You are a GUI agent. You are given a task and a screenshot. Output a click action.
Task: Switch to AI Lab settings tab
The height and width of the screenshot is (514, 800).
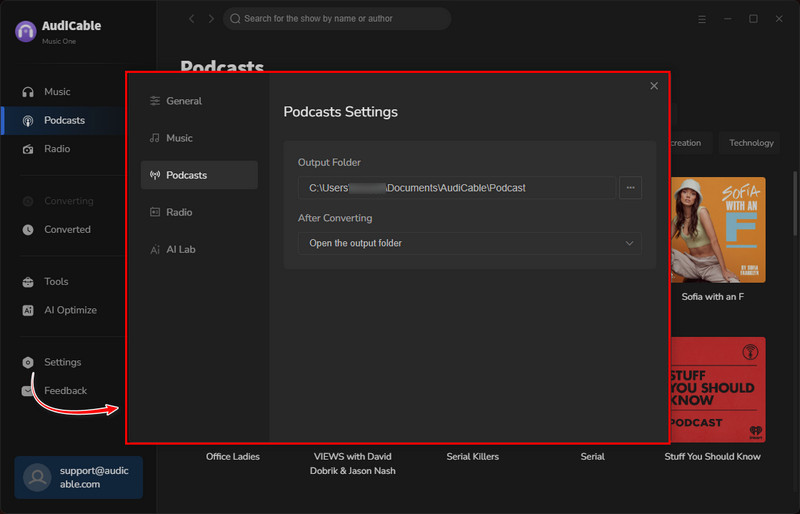(199, 250)
